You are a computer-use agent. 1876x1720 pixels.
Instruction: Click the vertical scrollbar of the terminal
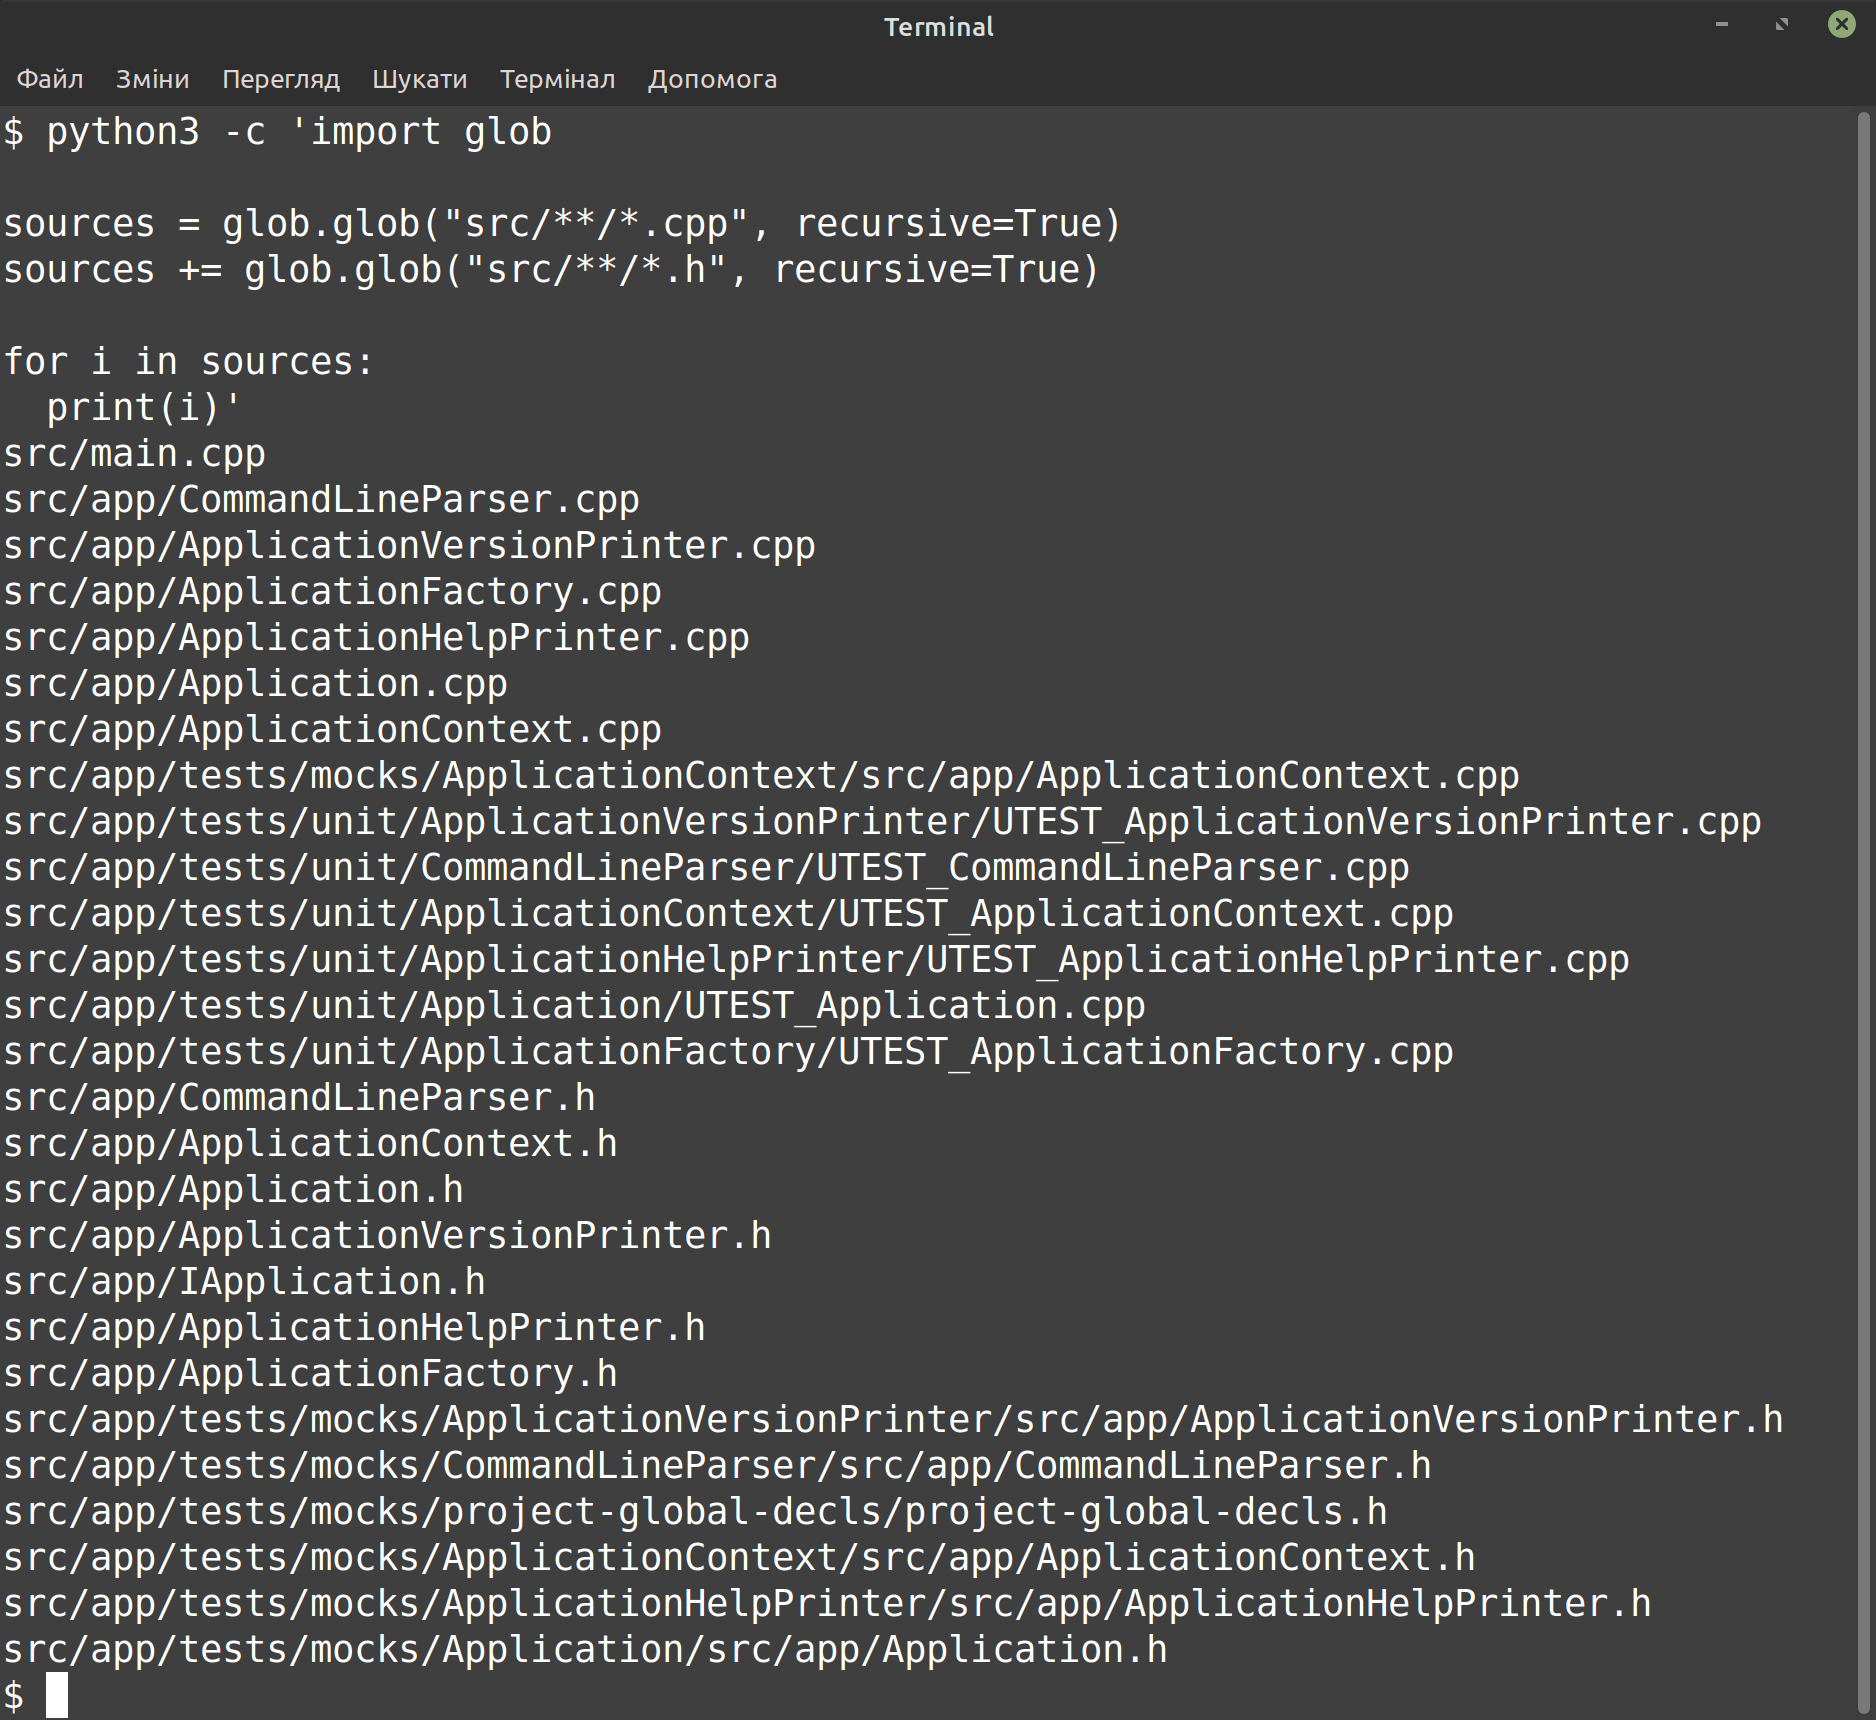[1864, 912]
